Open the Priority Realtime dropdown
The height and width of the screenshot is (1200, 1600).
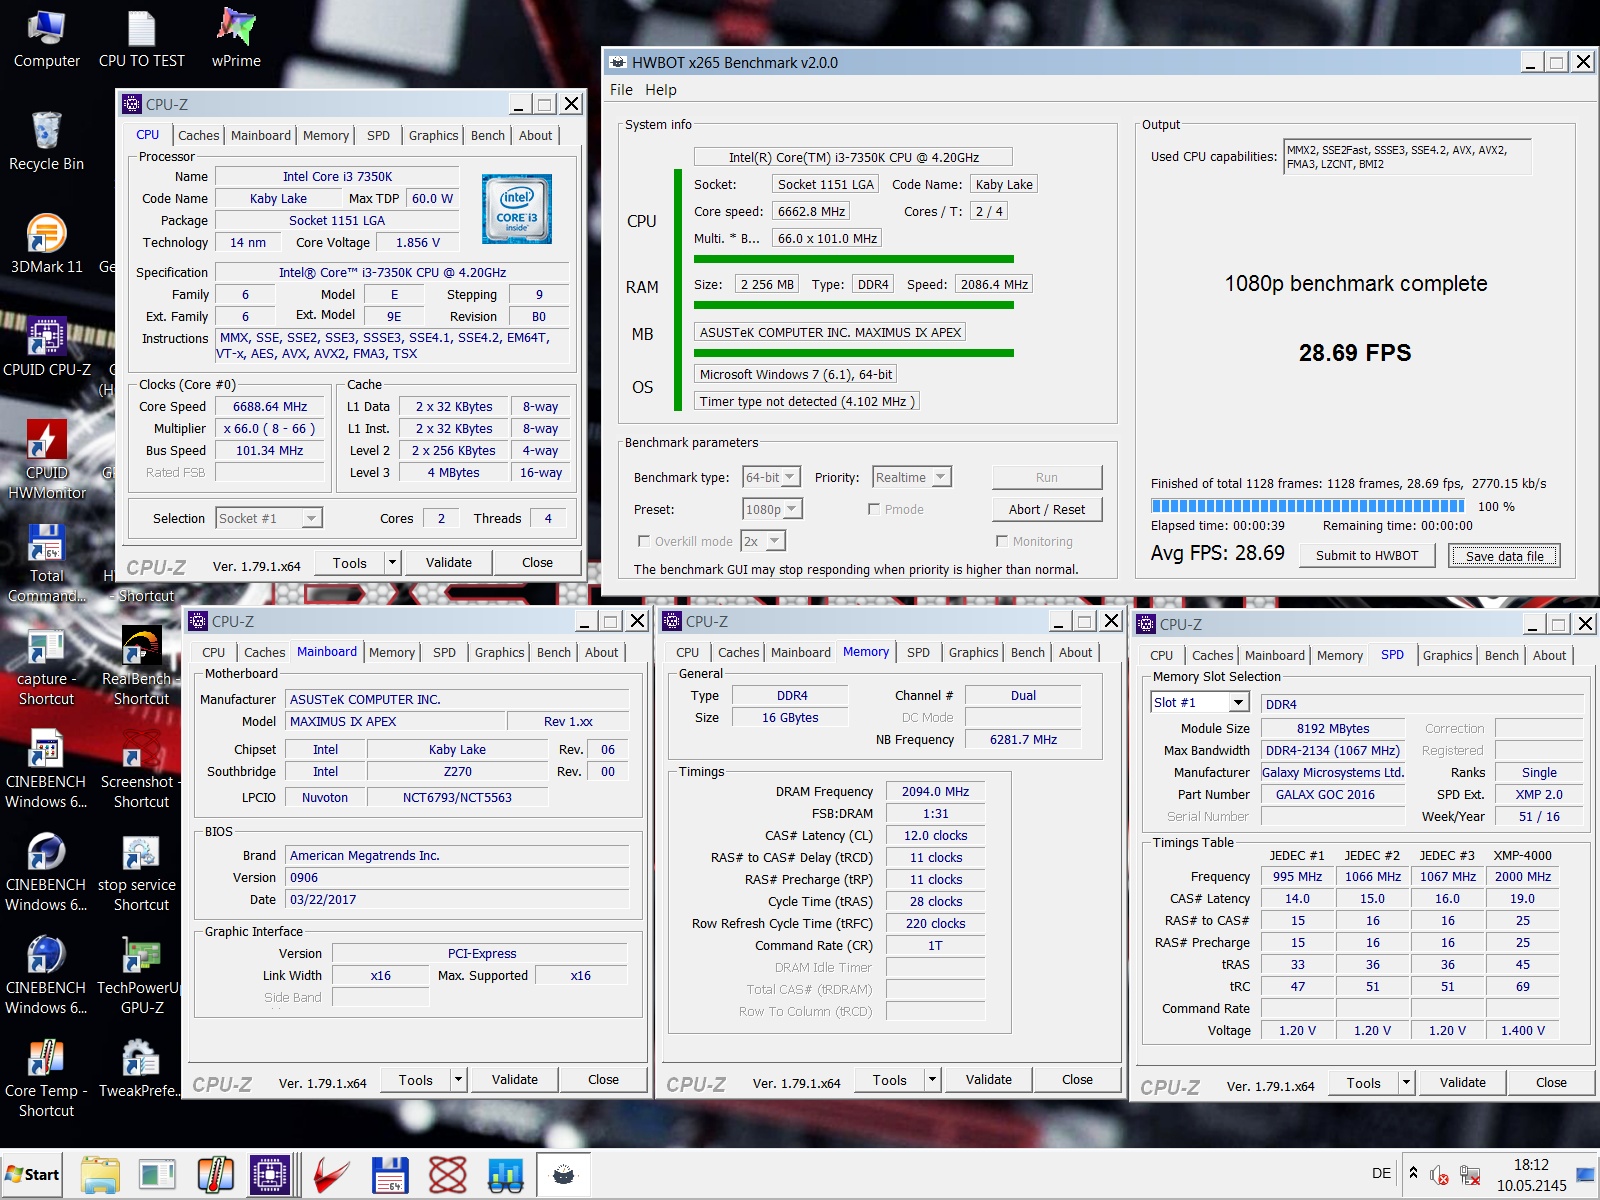(911, 478)
